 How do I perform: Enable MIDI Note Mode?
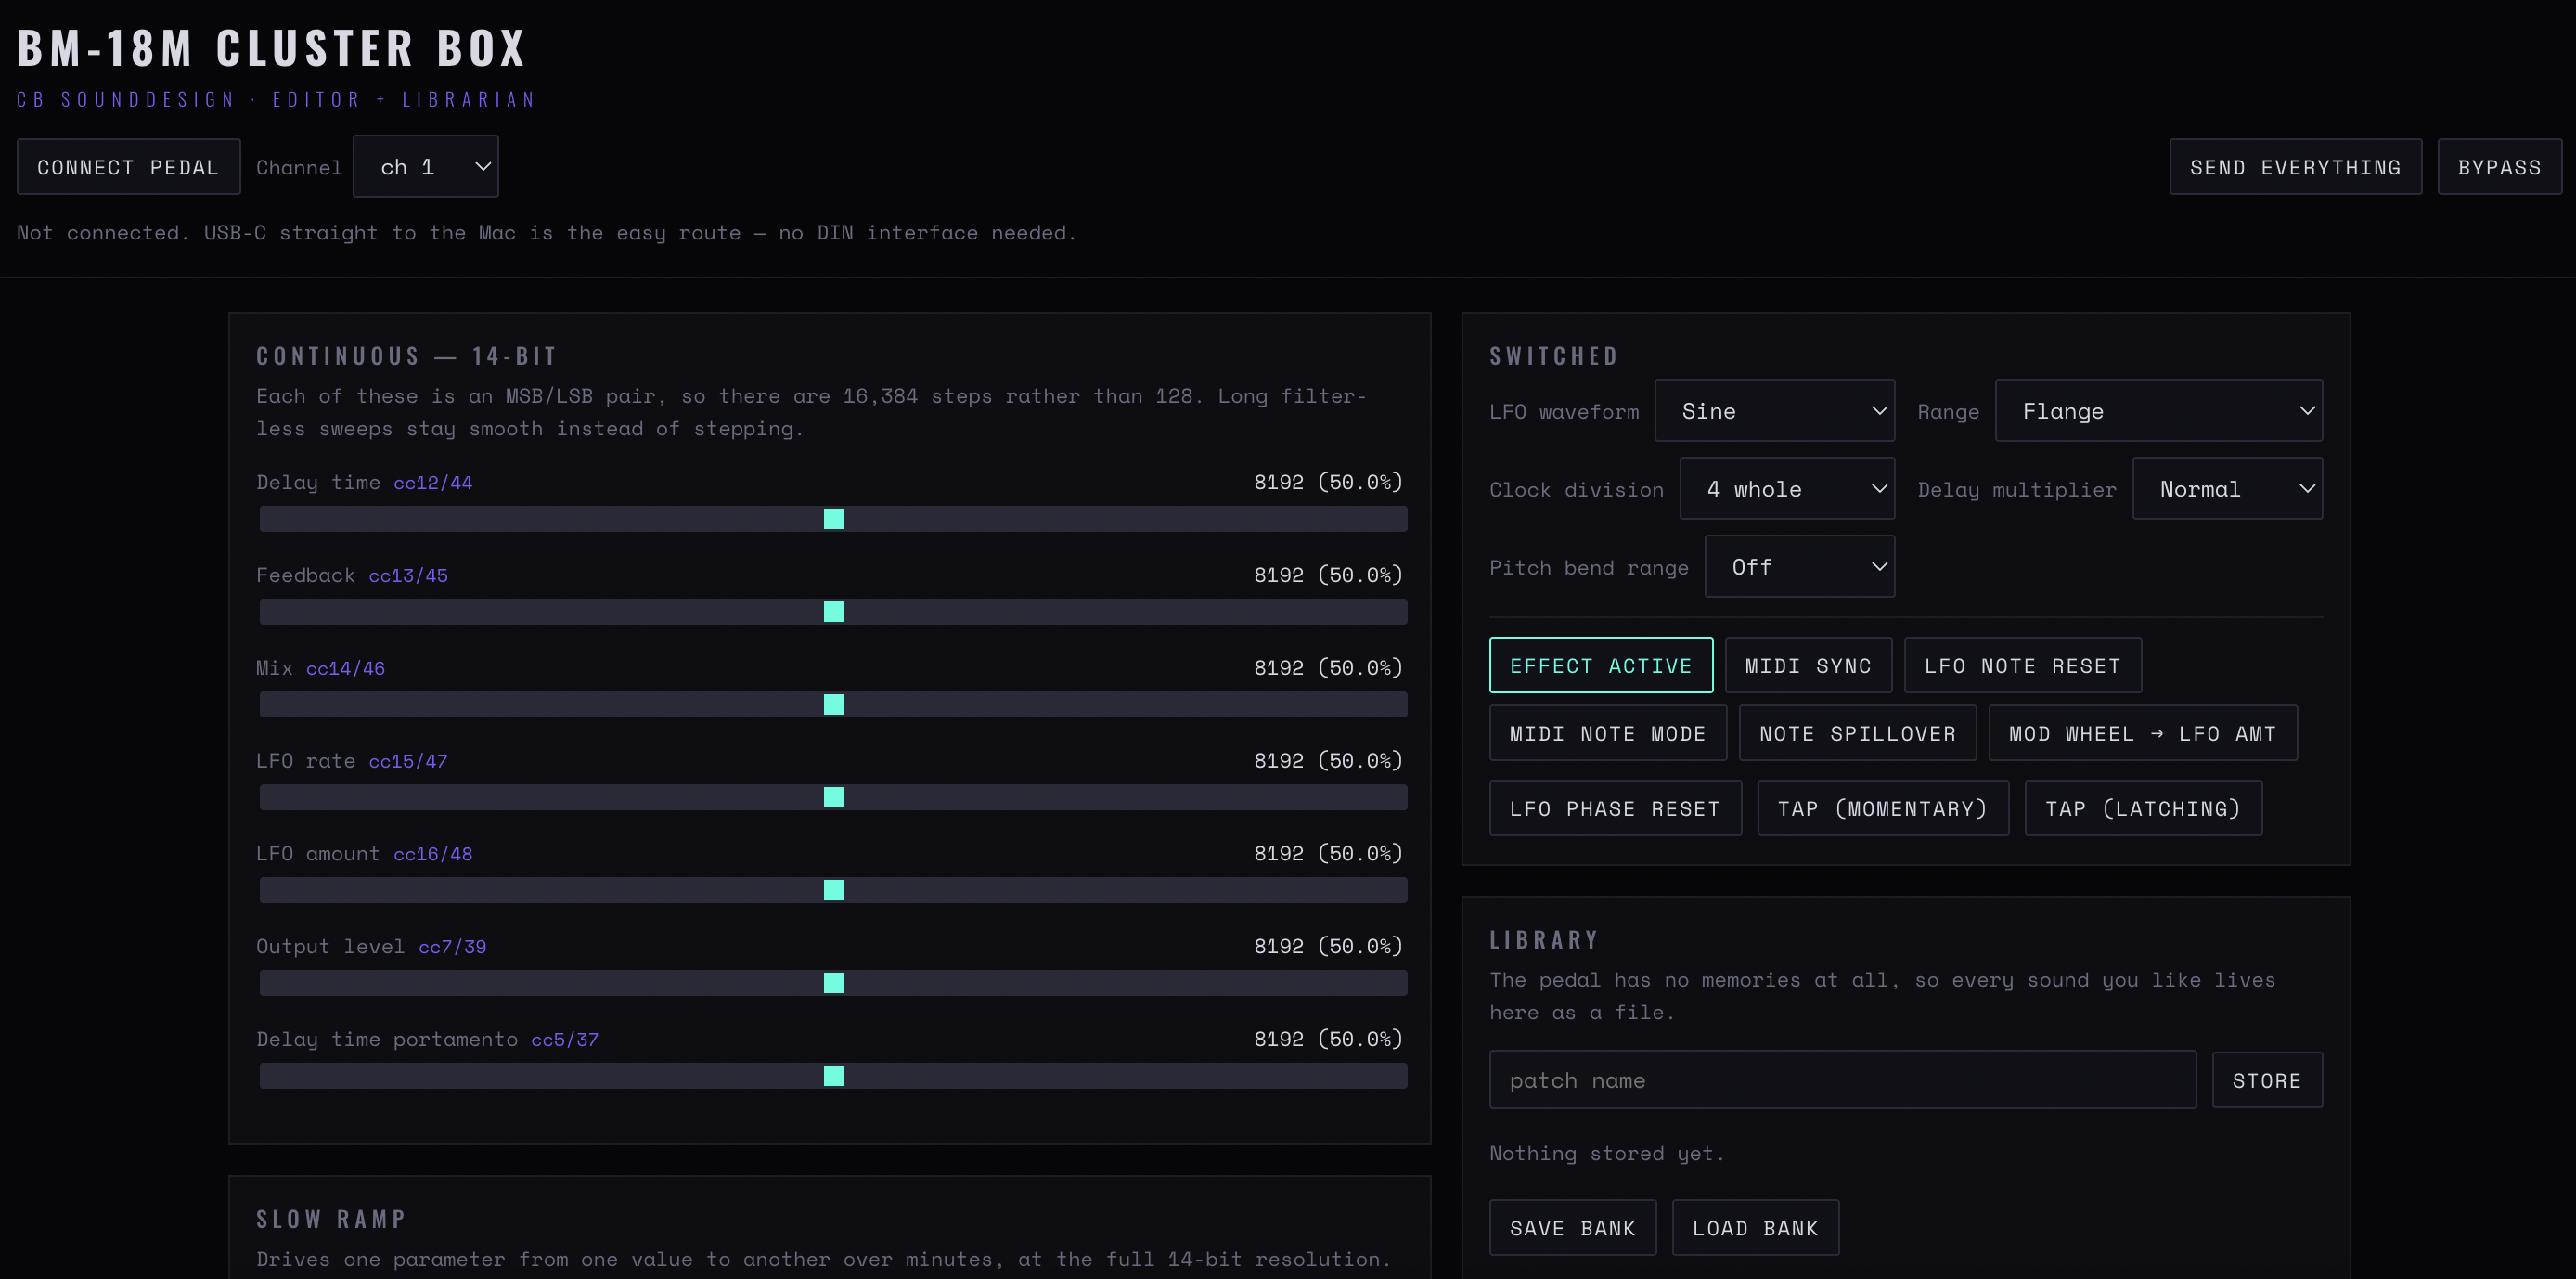point(1608,734)
